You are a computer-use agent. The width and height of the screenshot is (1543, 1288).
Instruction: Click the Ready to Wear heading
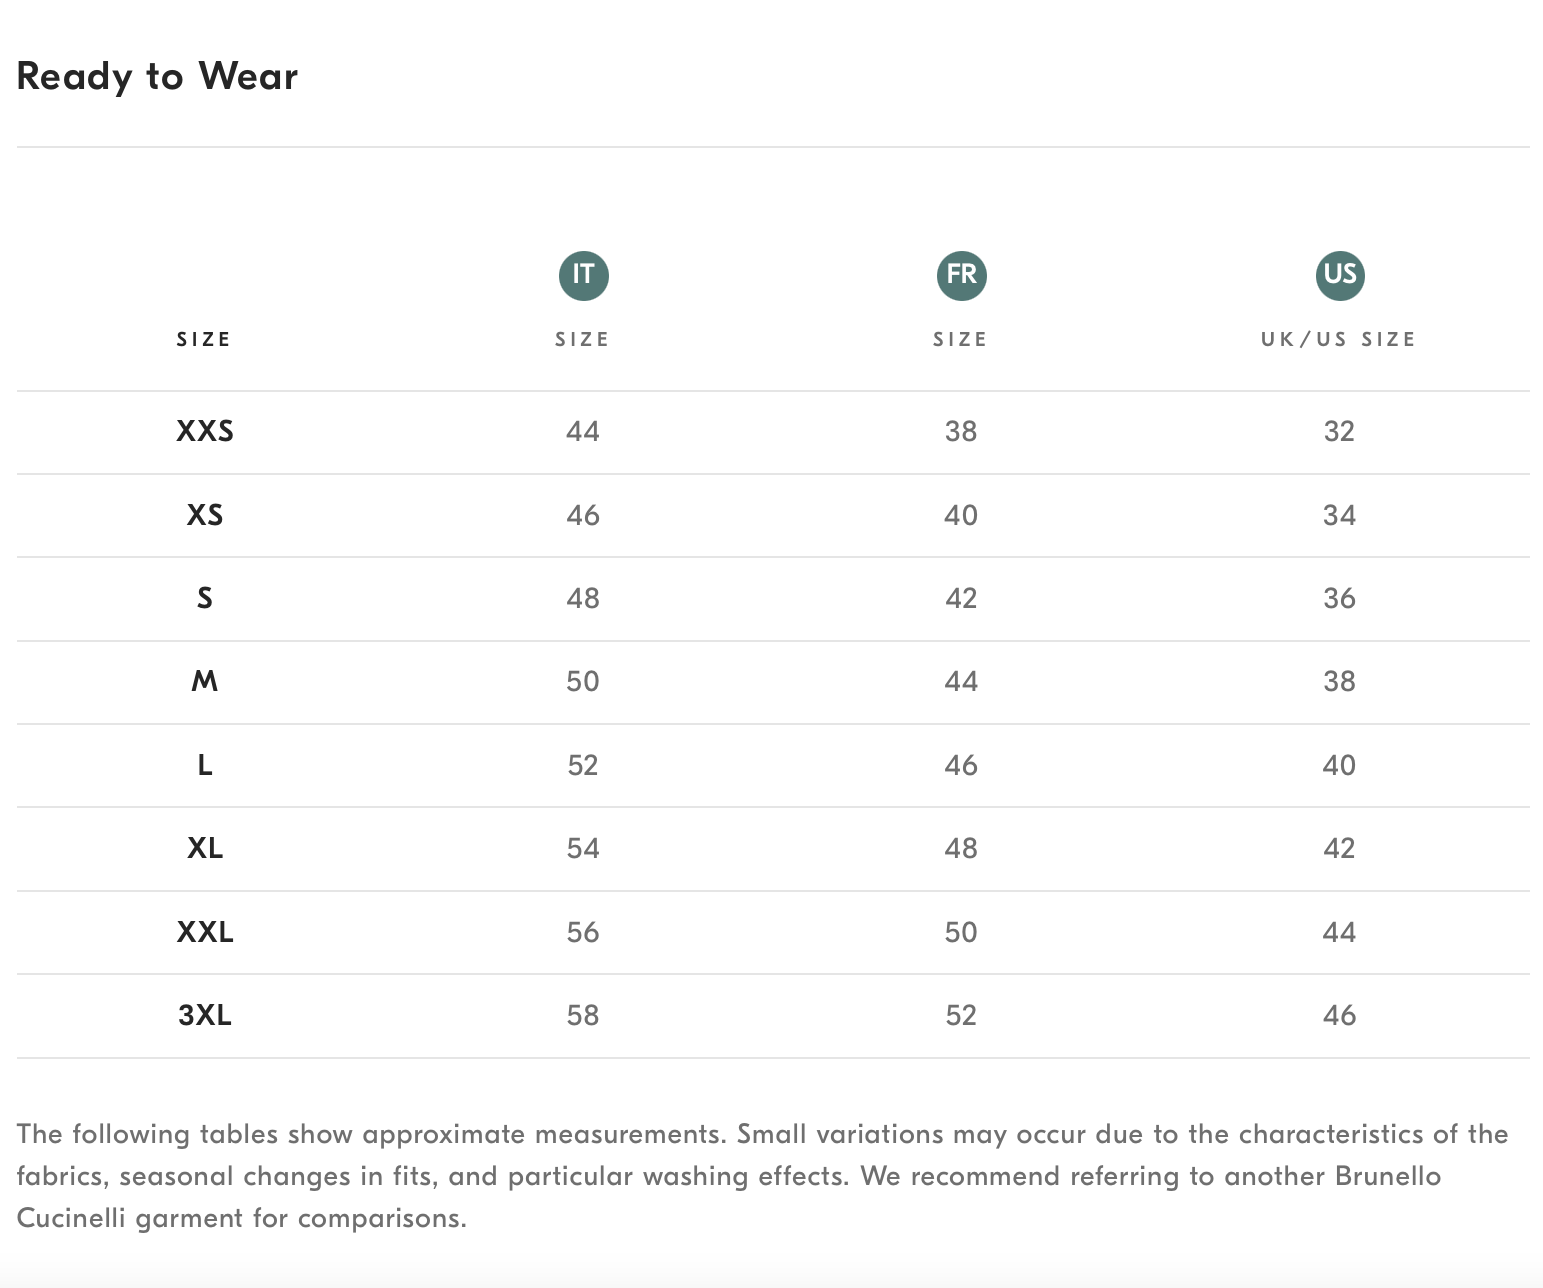point(157,77)
